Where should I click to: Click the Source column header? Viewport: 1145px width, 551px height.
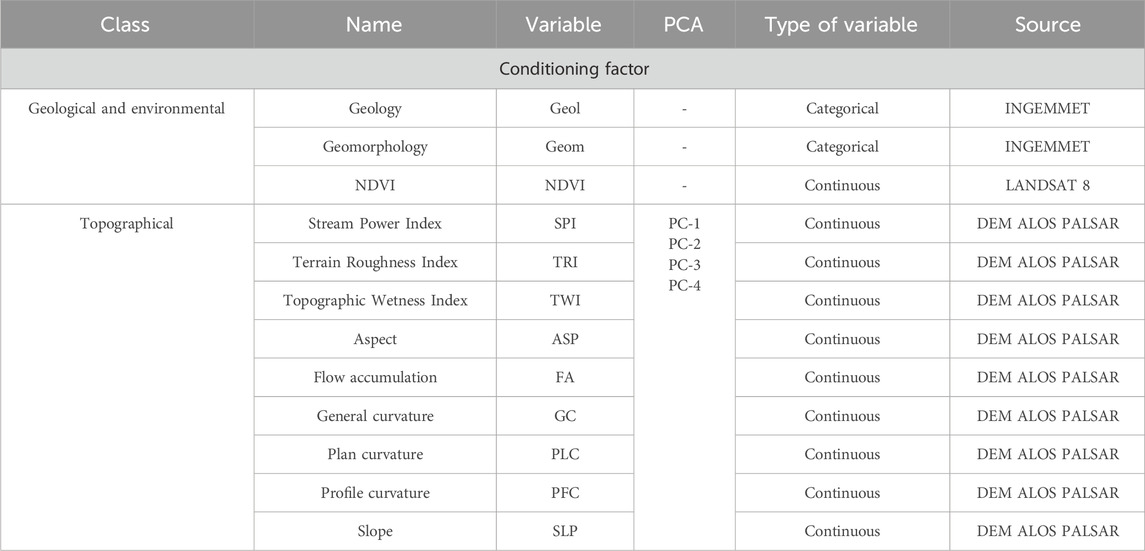click(x=1047, y=25)
